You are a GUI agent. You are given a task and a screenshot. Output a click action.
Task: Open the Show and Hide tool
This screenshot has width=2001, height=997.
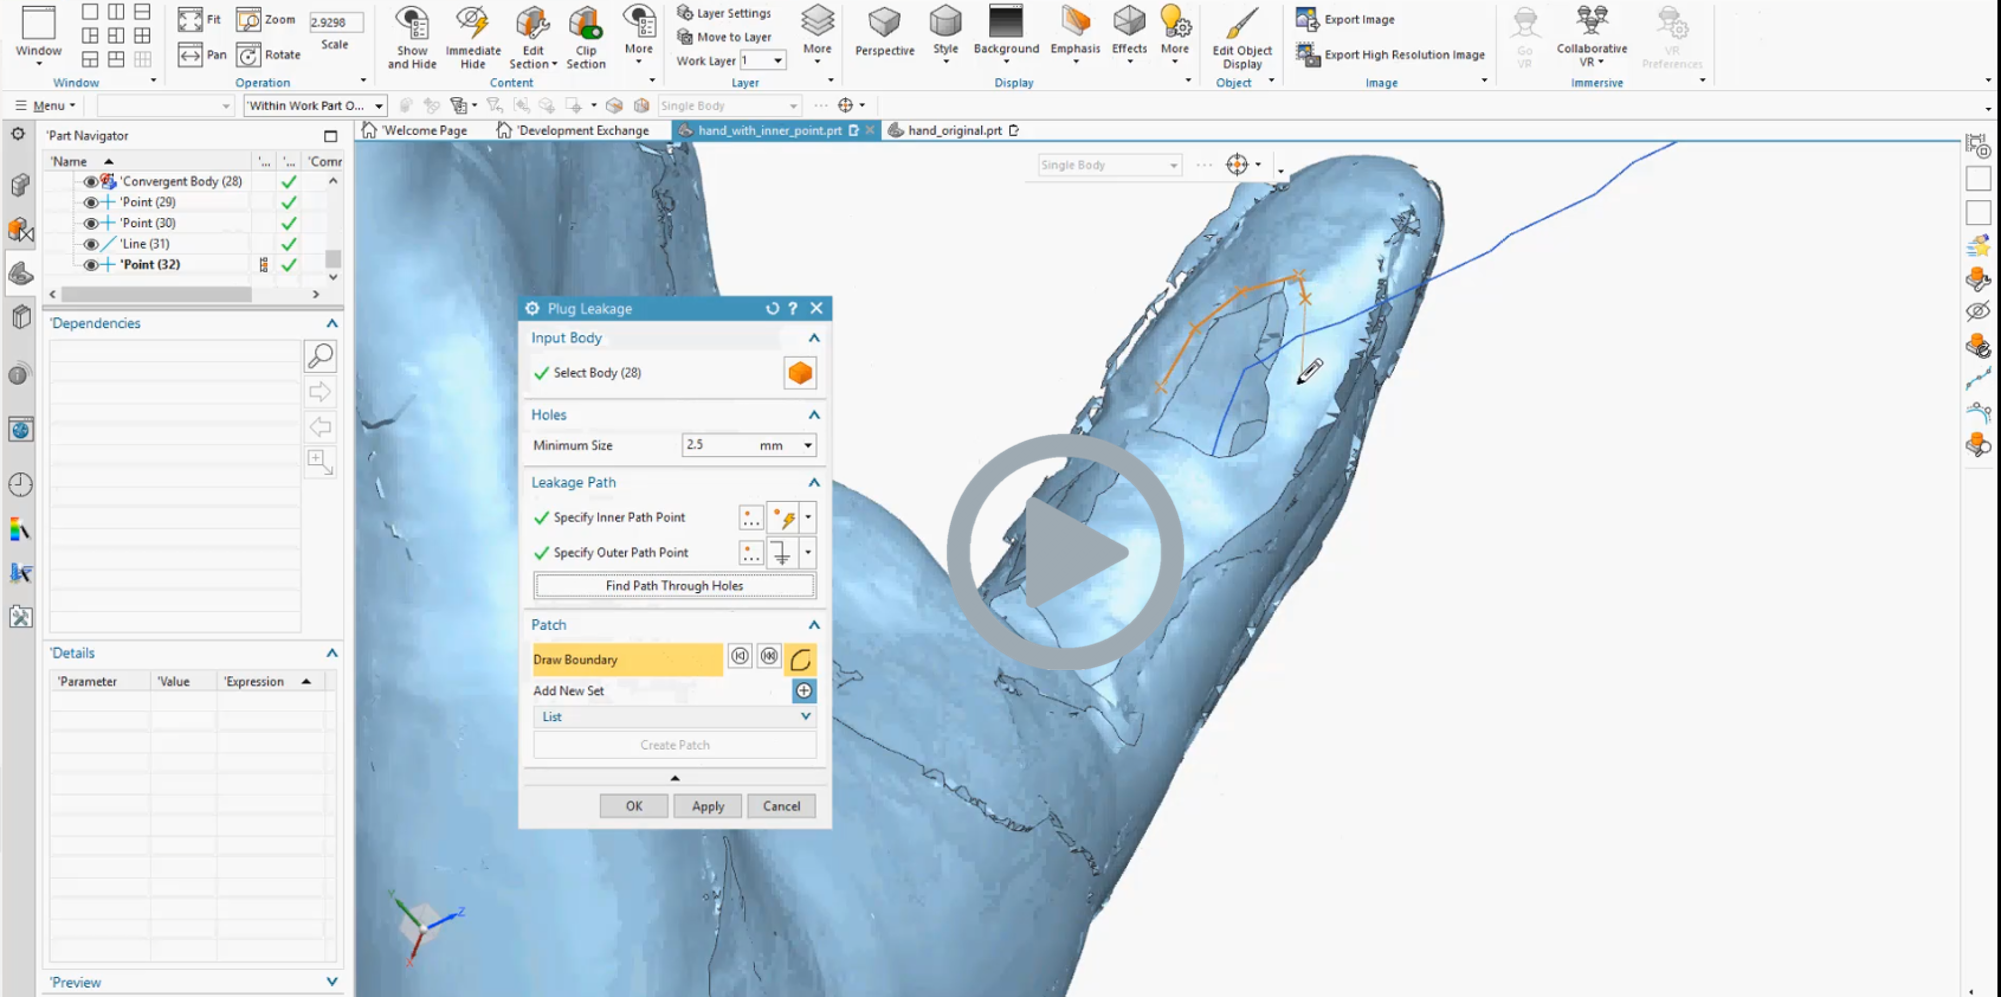coord(411,35)
